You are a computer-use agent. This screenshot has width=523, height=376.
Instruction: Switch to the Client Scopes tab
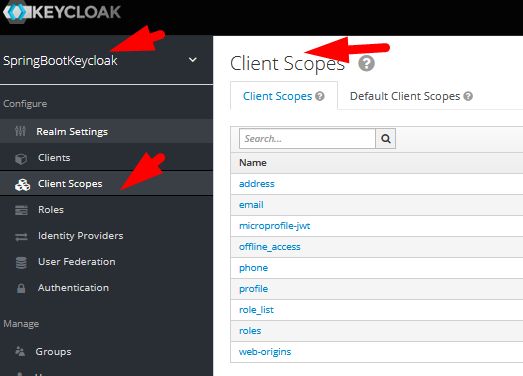pos(278,96)
